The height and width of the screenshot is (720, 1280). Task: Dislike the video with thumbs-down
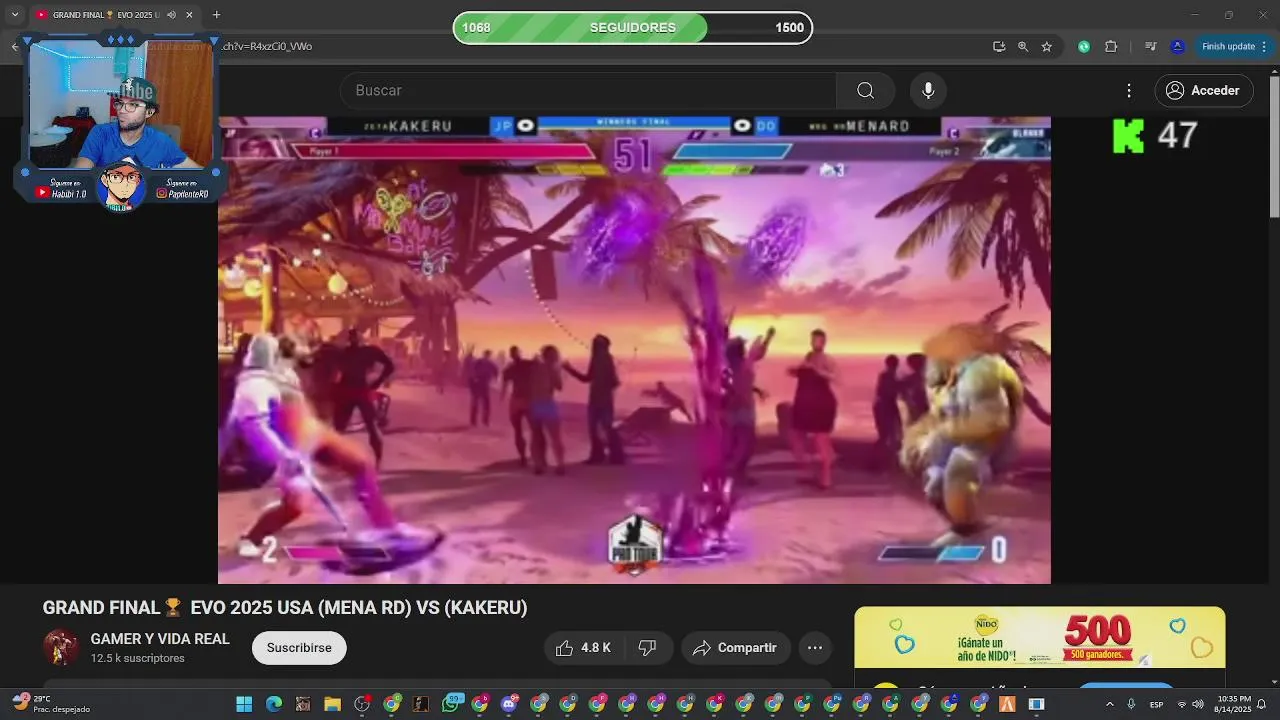click(x=647, y=648)
